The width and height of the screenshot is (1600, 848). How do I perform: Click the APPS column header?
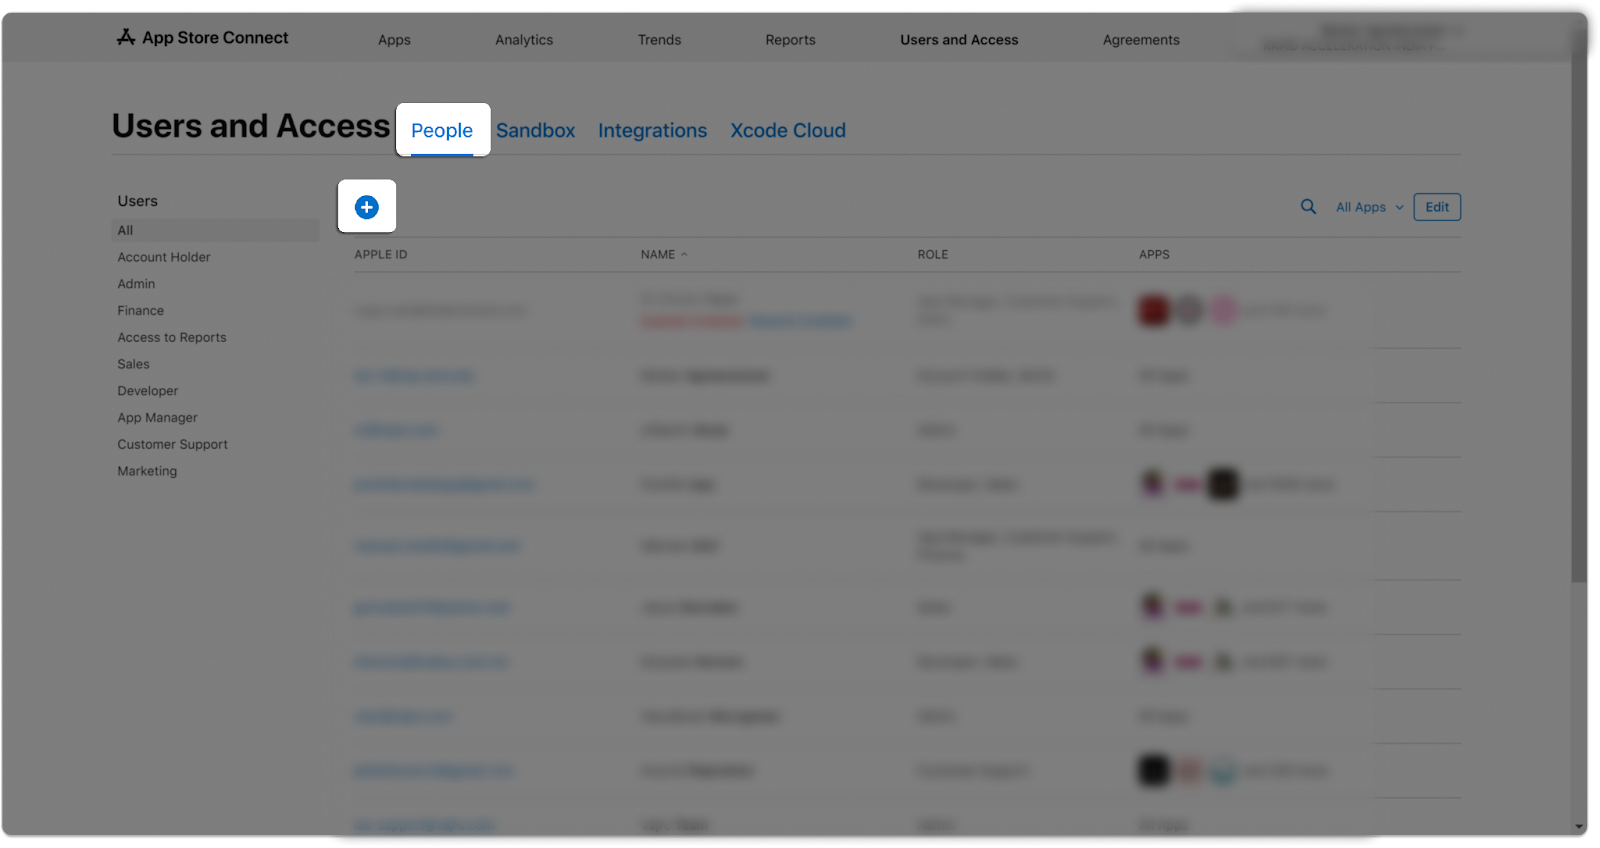click(x=1154, y=255)
